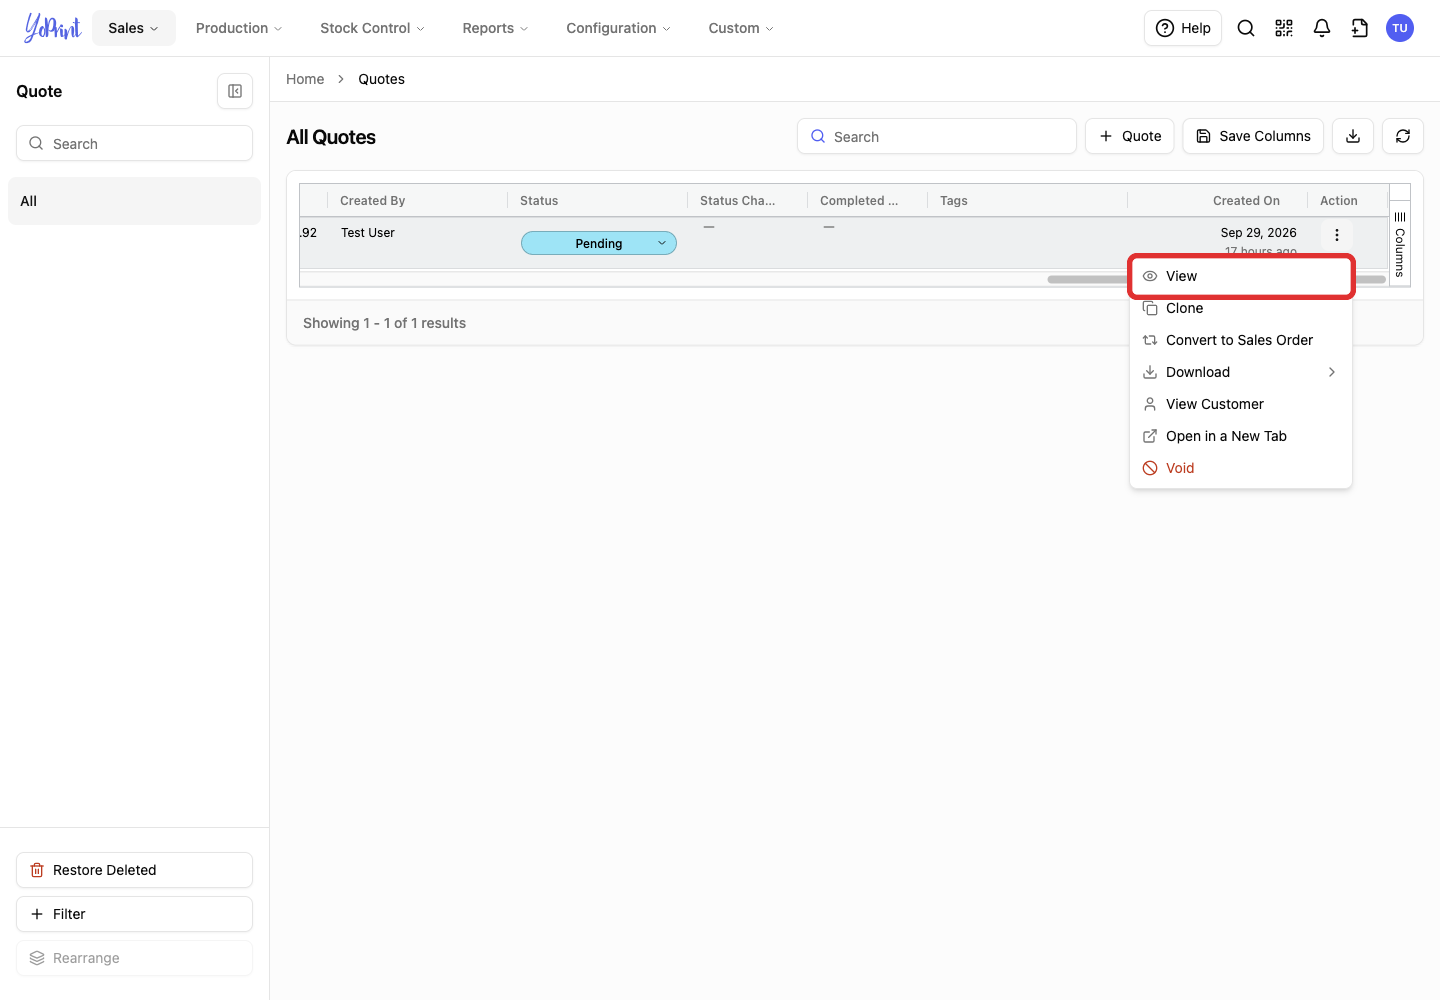Click the Status Cha... column header
This screenshot has height=1000, width=1440.
click(747, 200)
